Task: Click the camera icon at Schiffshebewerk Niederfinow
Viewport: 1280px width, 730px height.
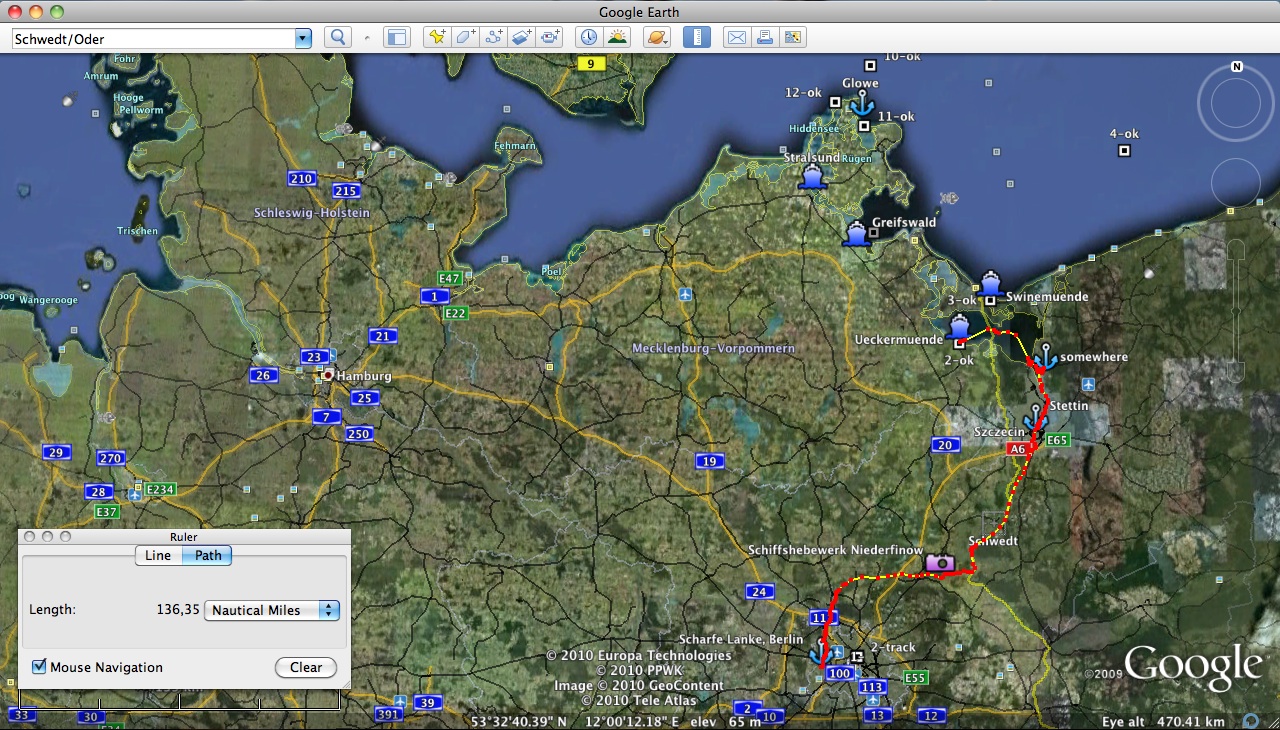Action: click(x=939, y=563)
